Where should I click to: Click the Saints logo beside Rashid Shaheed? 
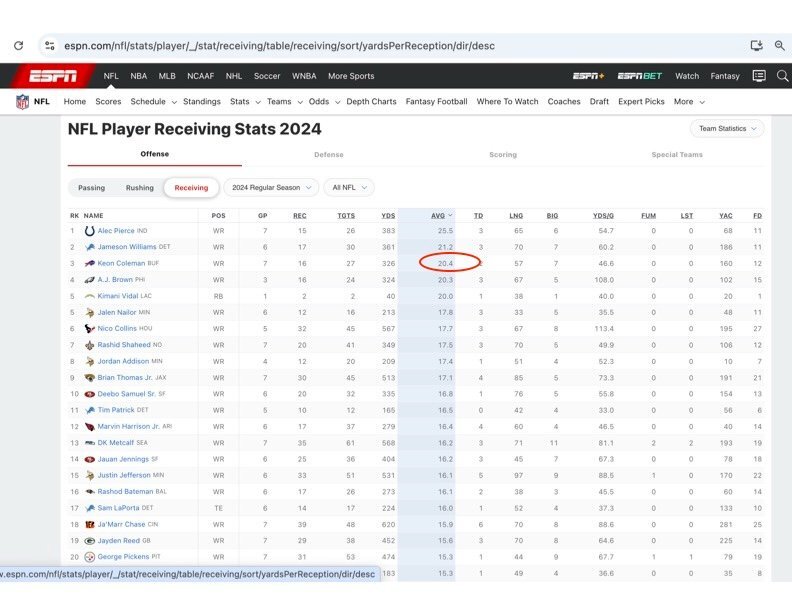[x=89, y=345]
